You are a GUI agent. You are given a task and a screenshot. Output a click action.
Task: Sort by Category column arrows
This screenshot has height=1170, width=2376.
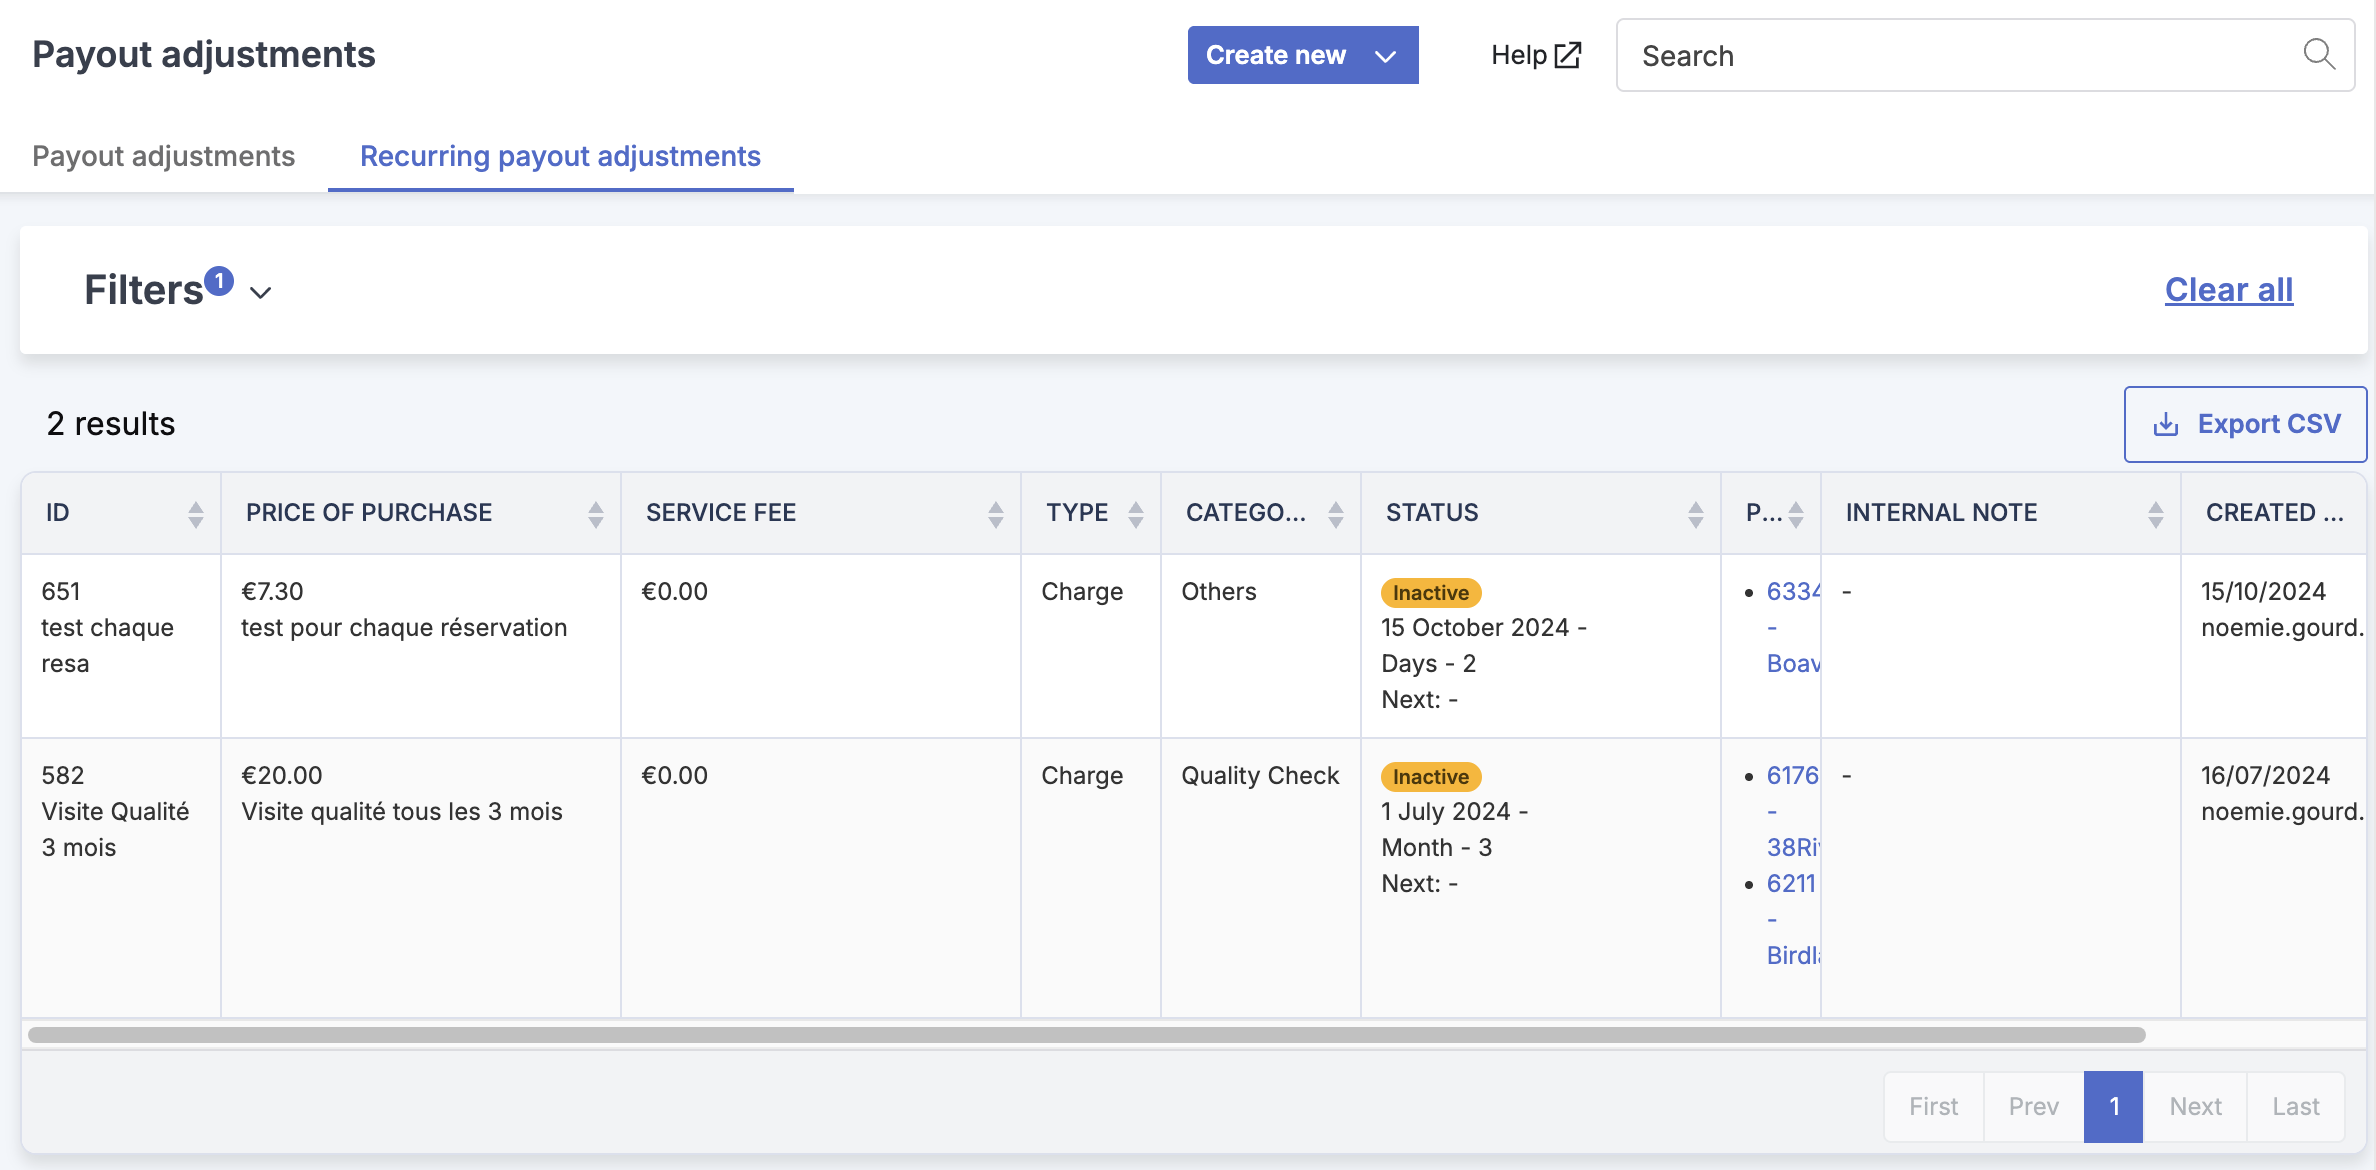[1336, 514]
